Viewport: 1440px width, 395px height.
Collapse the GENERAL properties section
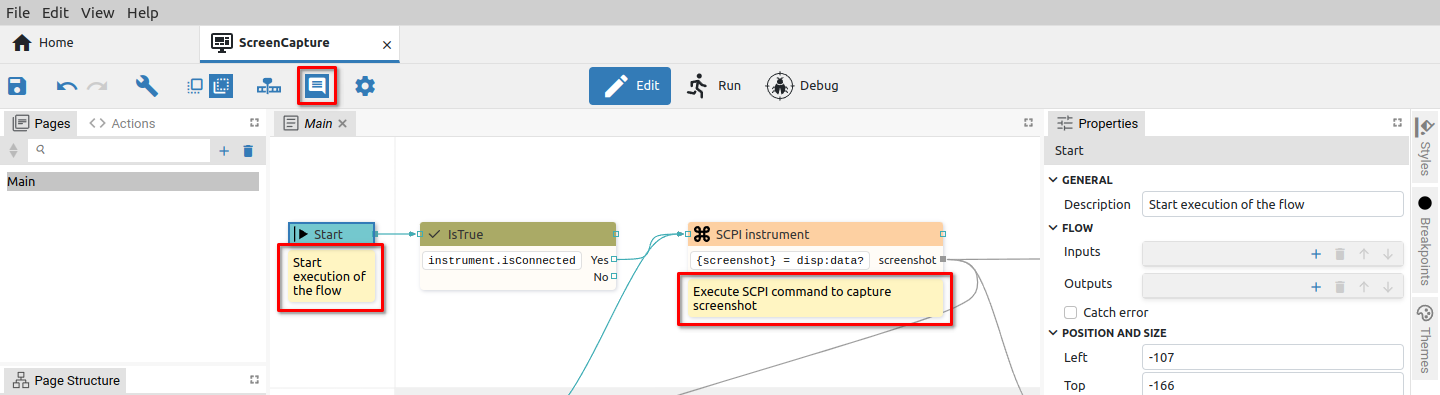(1053, 180)
